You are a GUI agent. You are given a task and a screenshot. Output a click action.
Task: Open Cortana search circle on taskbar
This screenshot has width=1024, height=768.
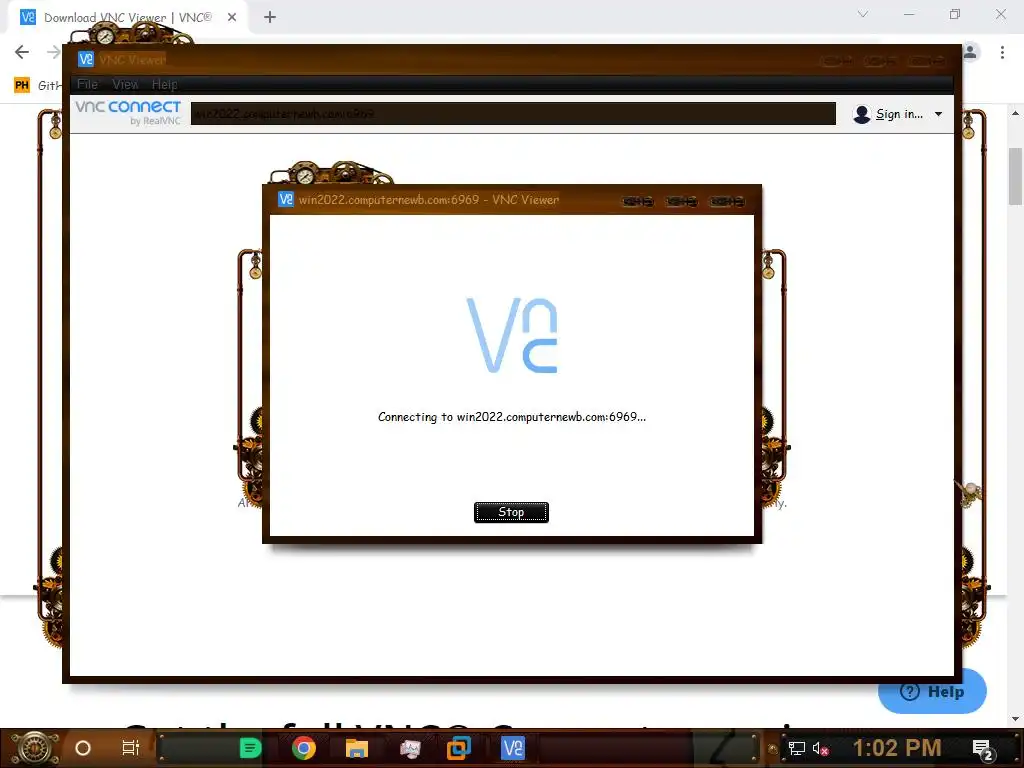(83, 748)
